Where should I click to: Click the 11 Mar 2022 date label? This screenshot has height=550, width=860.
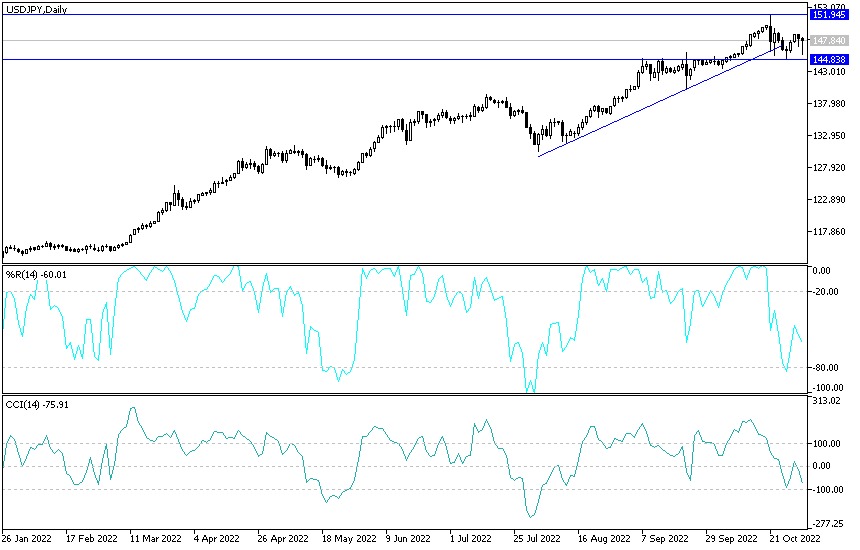click(x=156, y=538)
